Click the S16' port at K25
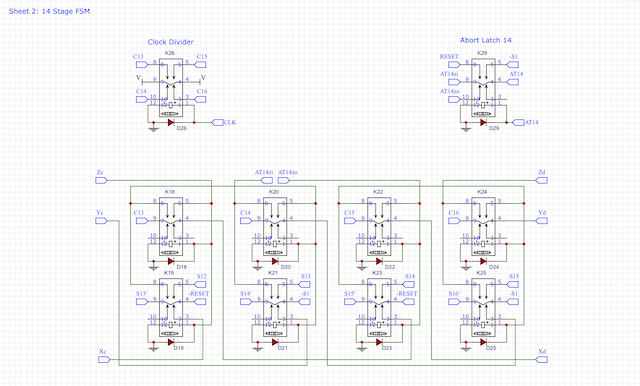 (454, 302)
